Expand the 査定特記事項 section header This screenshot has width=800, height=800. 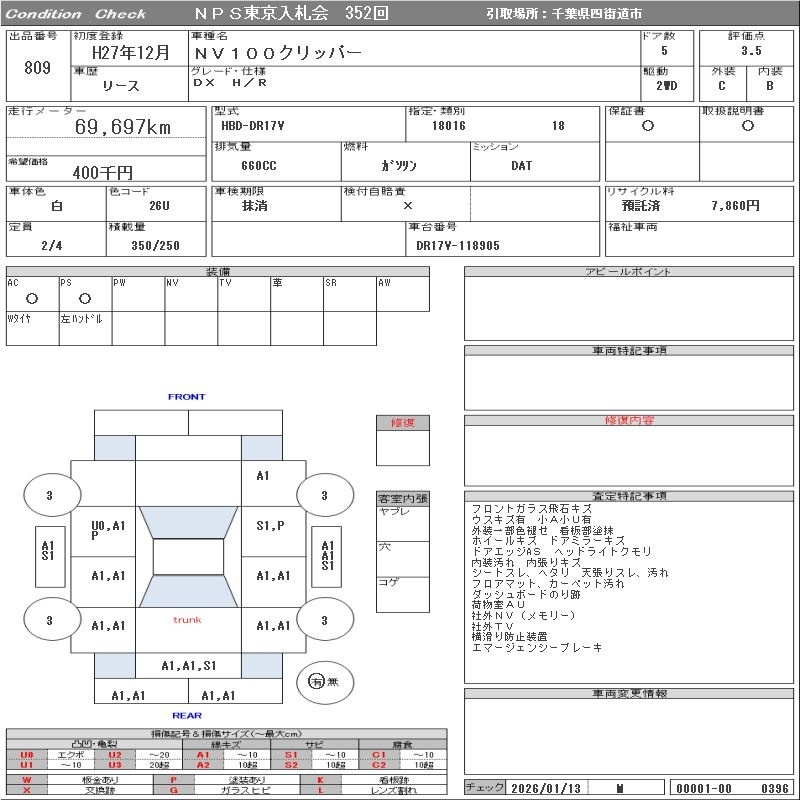pos(630,496)
